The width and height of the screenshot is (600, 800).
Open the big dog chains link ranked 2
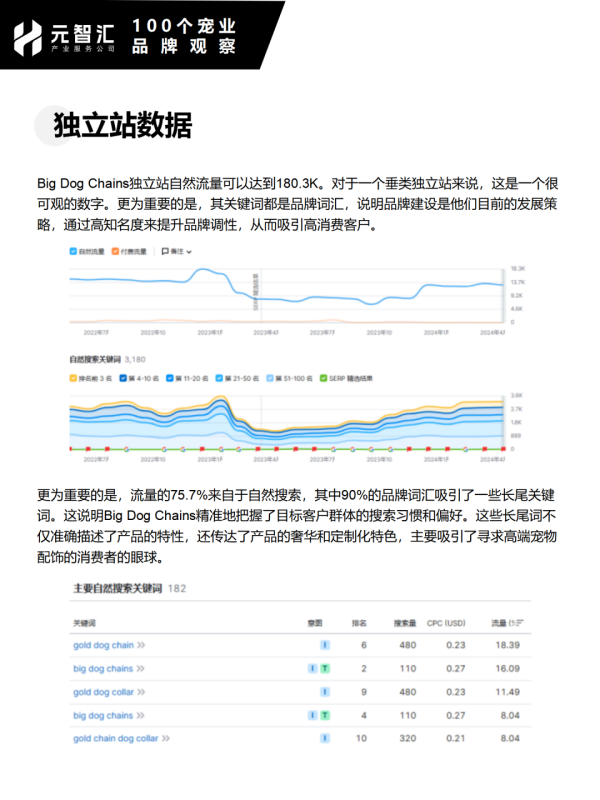pyautogui.click(x=103, y=669)
